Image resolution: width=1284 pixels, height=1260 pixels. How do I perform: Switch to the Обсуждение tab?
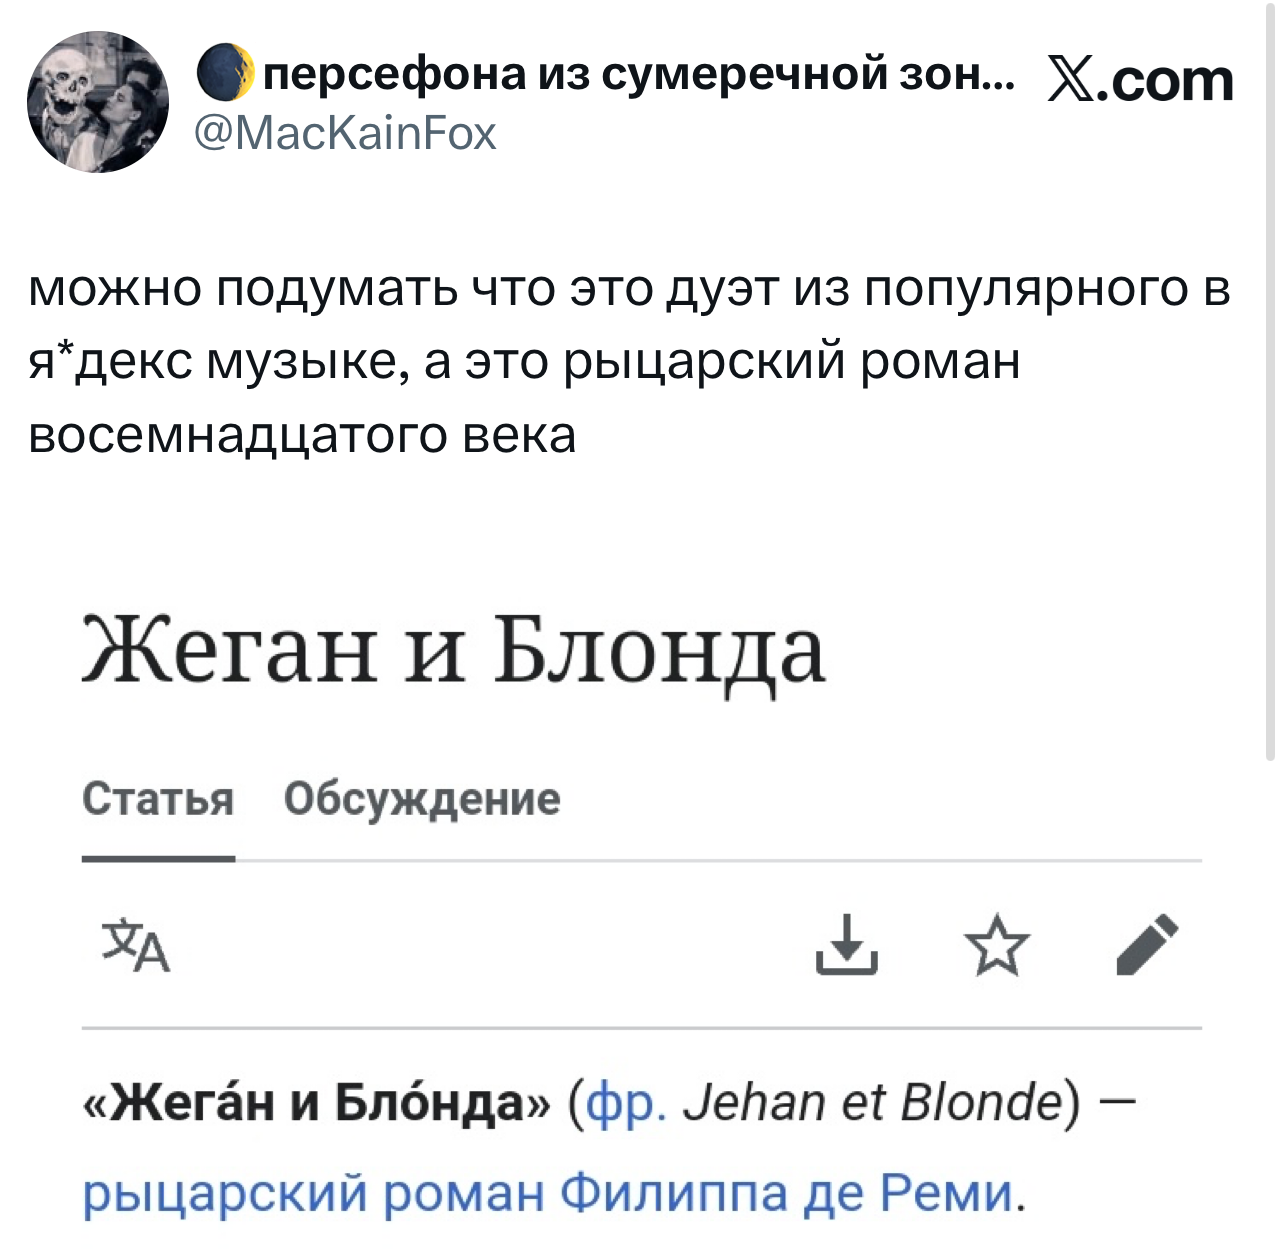[422, 799]
